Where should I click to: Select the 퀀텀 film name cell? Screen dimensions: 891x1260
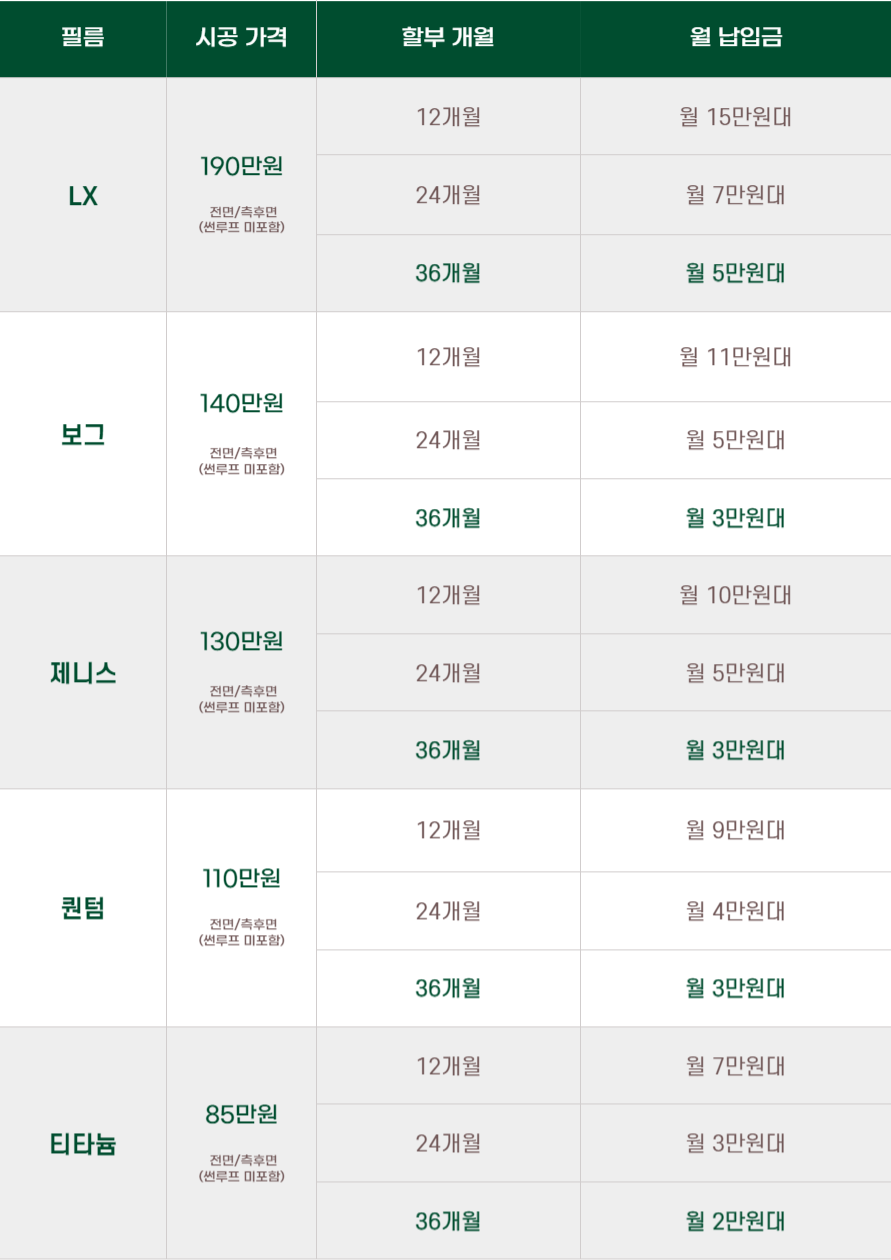83,908
